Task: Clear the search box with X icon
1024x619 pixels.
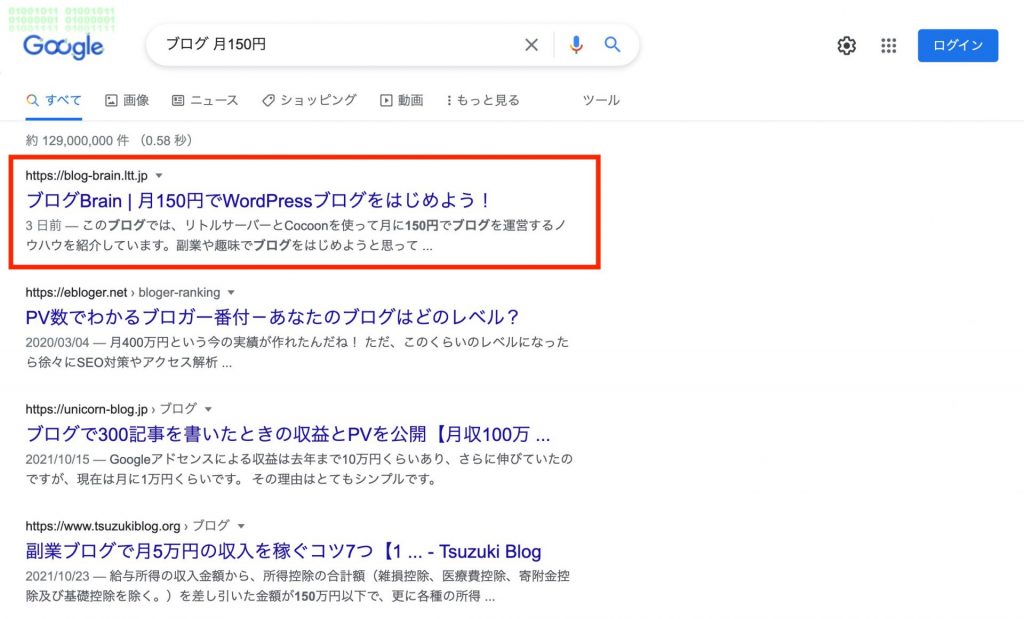Action: pyautogui.click(x=532, y=44)
